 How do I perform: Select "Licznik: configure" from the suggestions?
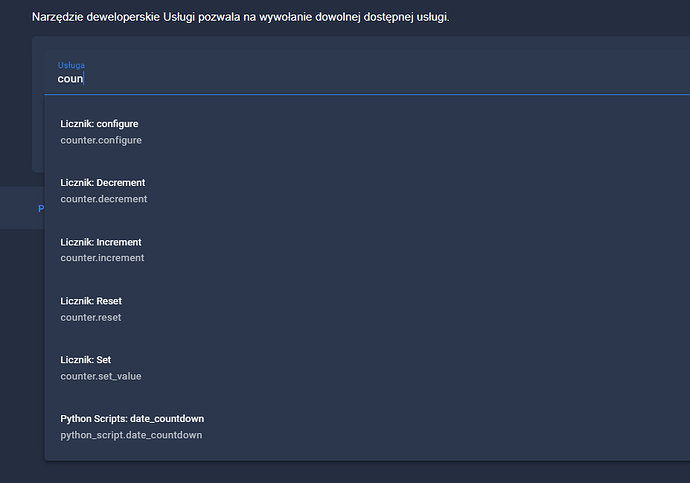pyautogui.click(x=99, y=124)
